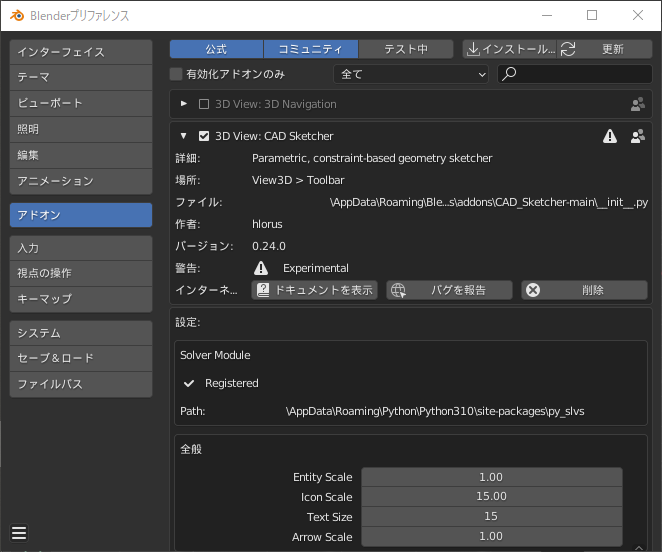This screenshot has width=662, height=552.
Task: Click the CAD_Sketcher-main file path text
Action: click(x=488, y=202)
